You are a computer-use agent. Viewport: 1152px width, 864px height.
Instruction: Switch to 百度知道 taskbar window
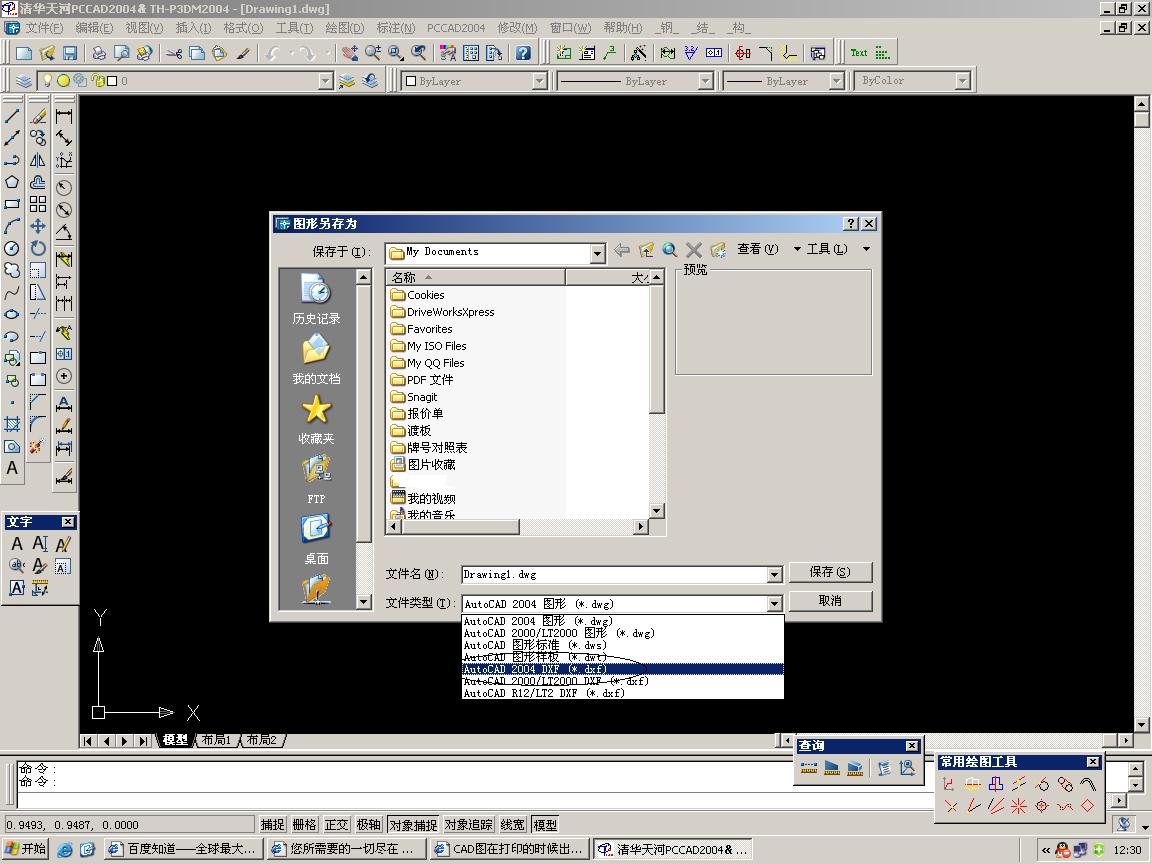pyautogui.click(x=184, y=849)
